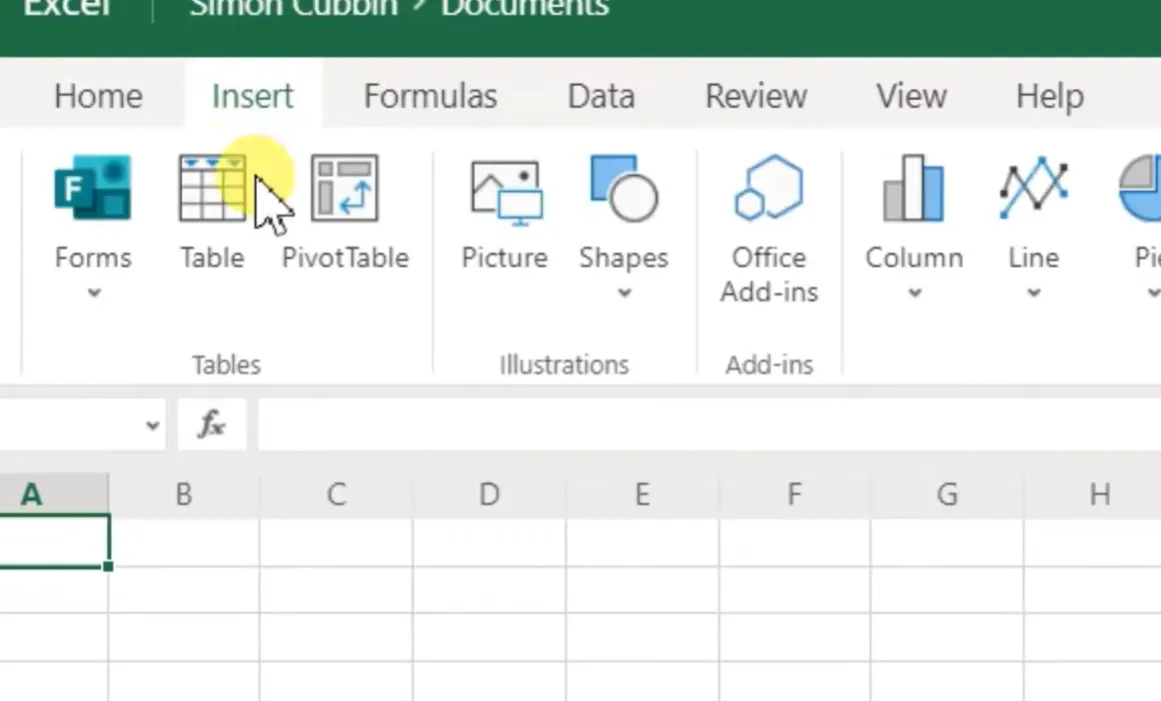The width and height of the screenshot is (1161, 701).
Task: Click the PivotTable icon
Action: tap(344, 188)
